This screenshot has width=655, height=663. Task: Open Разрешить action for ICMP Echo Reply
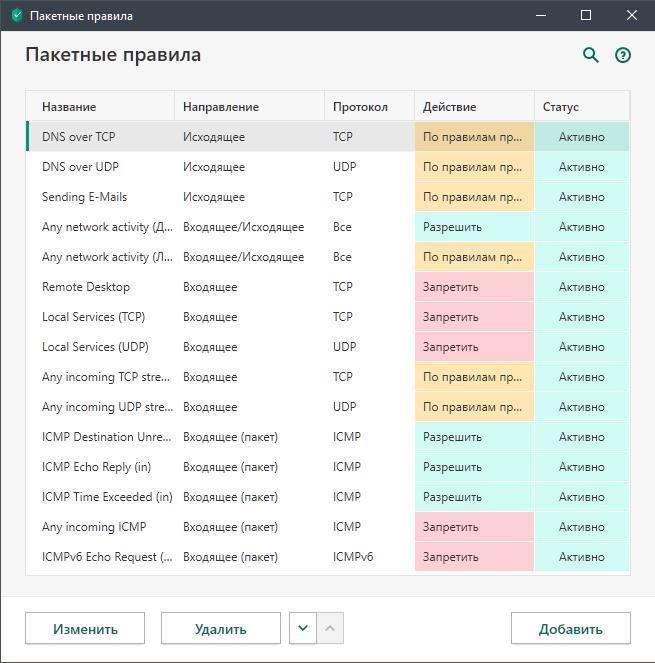click(474, 467)
